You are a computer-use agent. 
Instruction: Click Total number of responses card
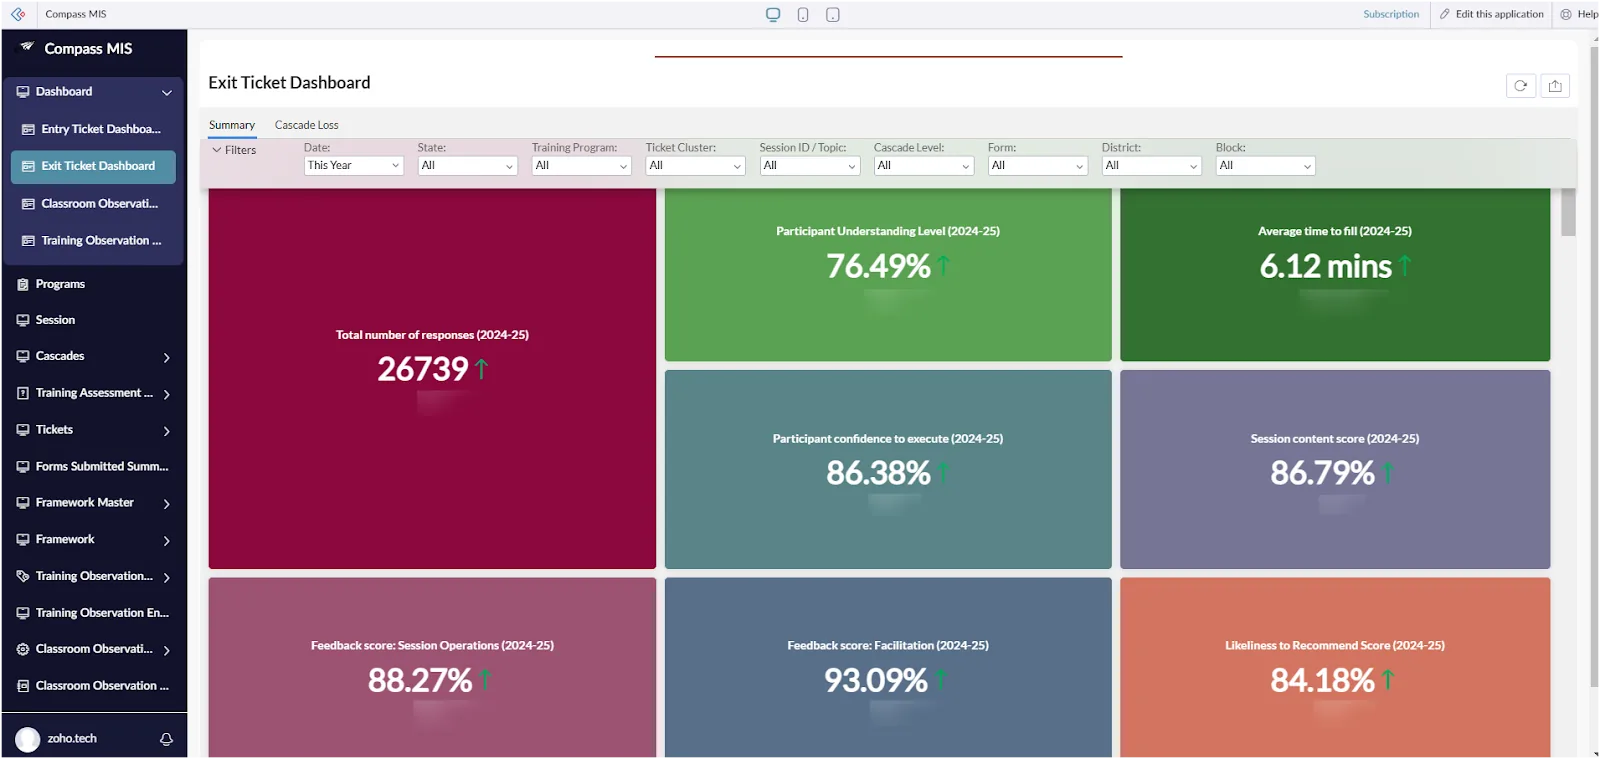tap(432, 379)
